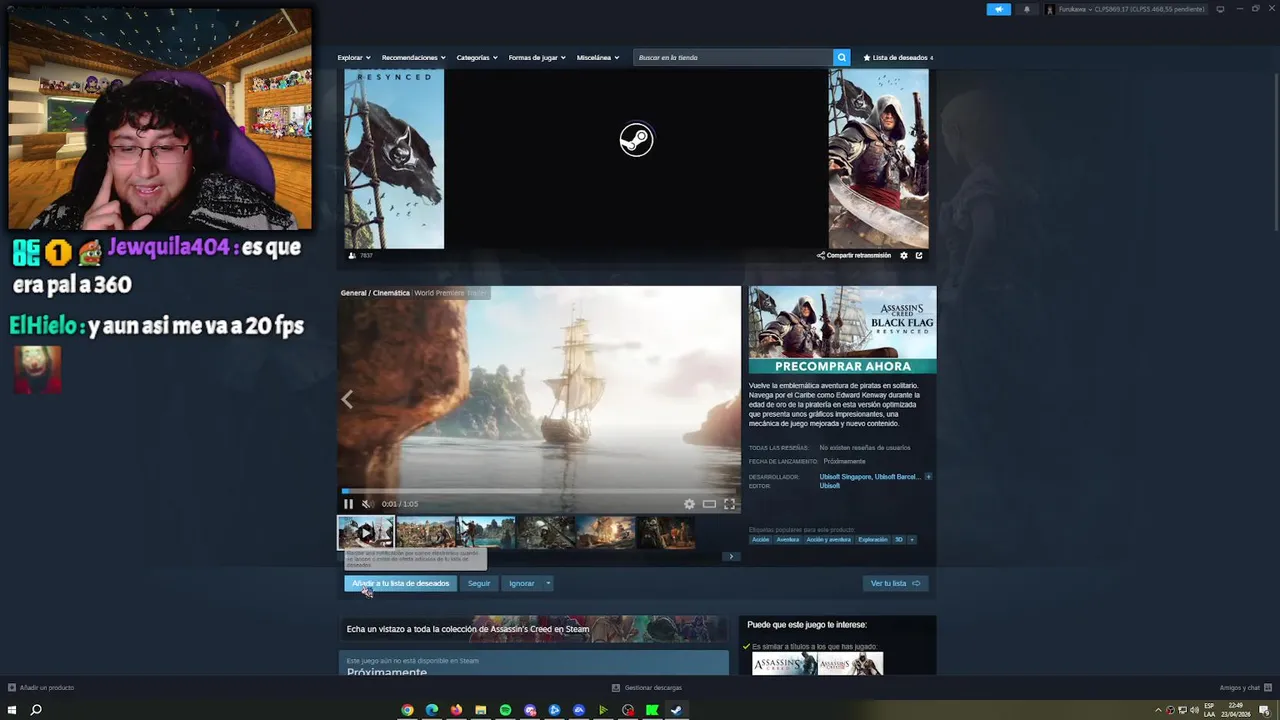Image resolution: width=1280 pixels, height=720 pixels.
Task: Click the blue announcements megaphone icon
Action: coord(998,9)
